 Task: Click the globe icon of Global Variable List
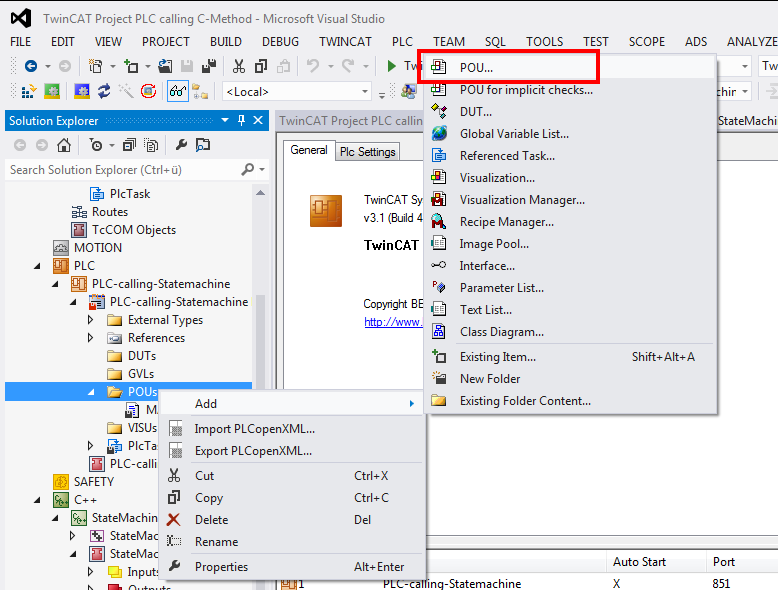[x=439, y=133]
